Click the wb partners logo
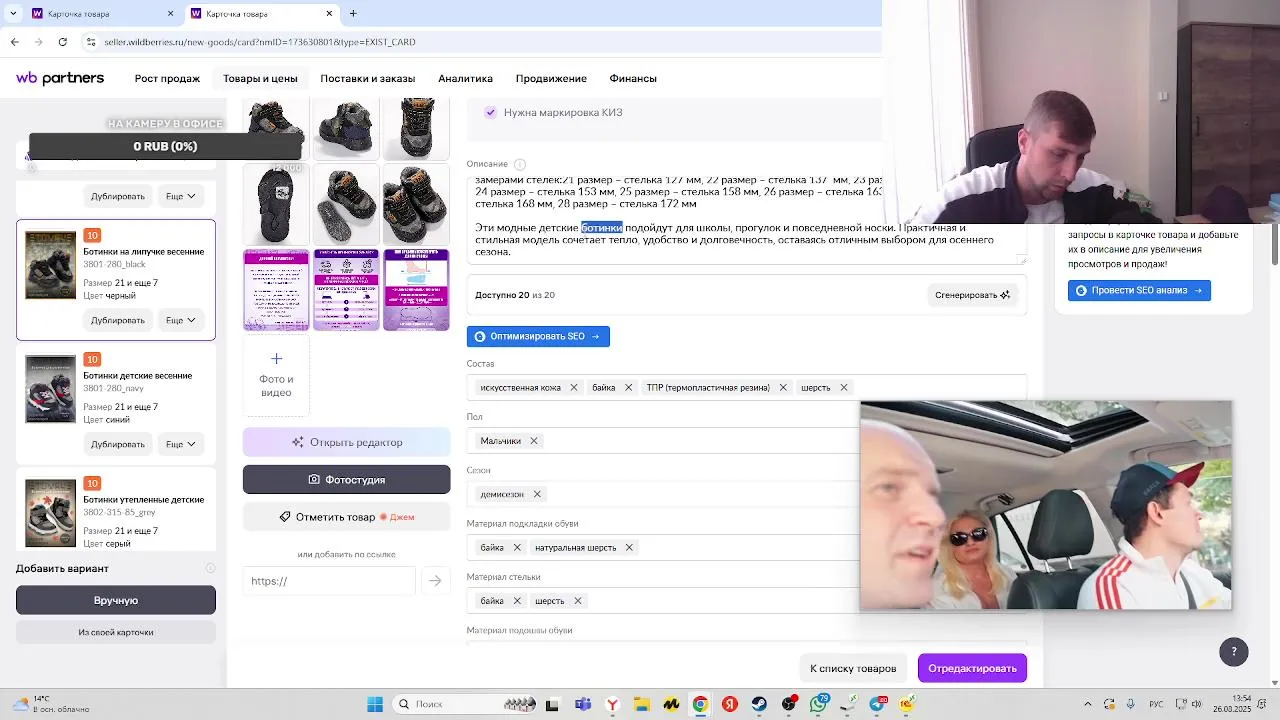 click(x=60, y=78)
